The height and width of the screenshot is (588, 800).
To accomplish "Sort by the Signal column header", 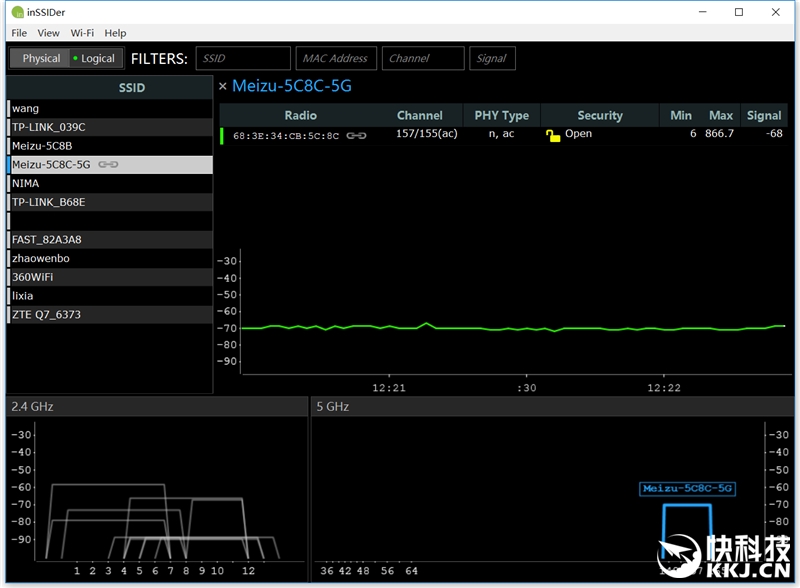I will [764, 115].
